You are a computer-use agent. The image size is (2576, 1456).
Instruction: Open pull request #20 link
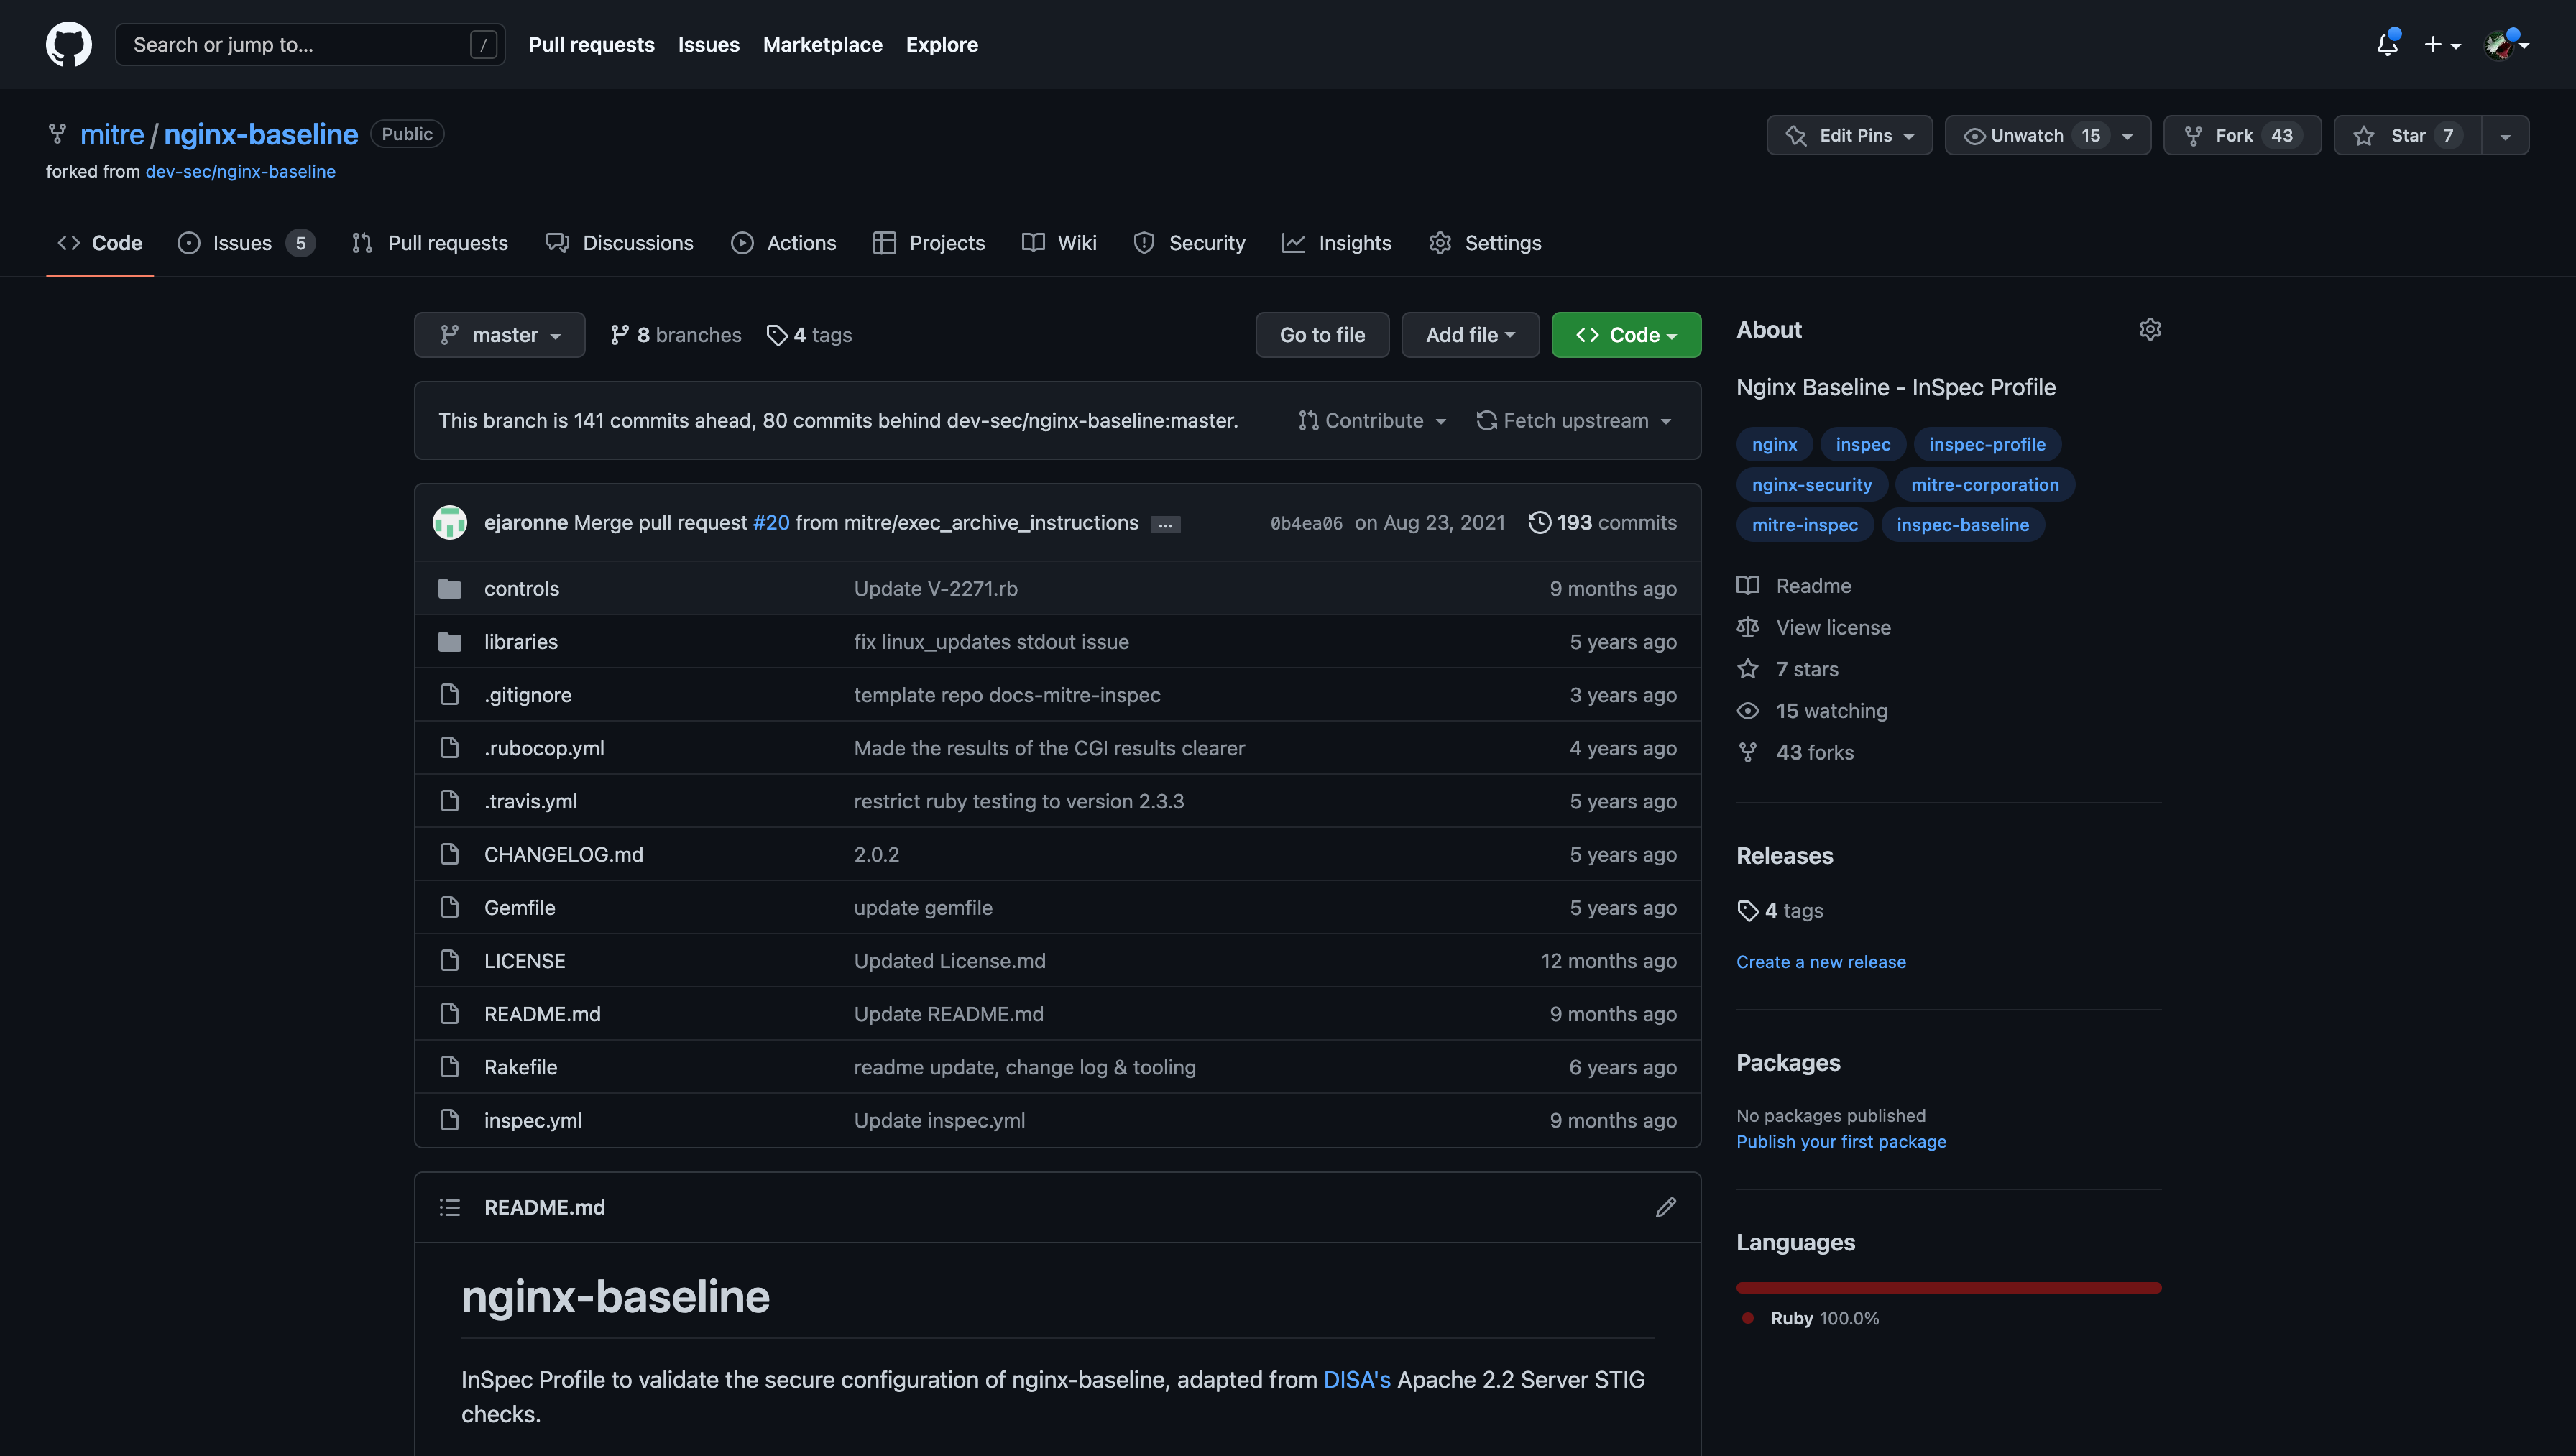point(771,522)
